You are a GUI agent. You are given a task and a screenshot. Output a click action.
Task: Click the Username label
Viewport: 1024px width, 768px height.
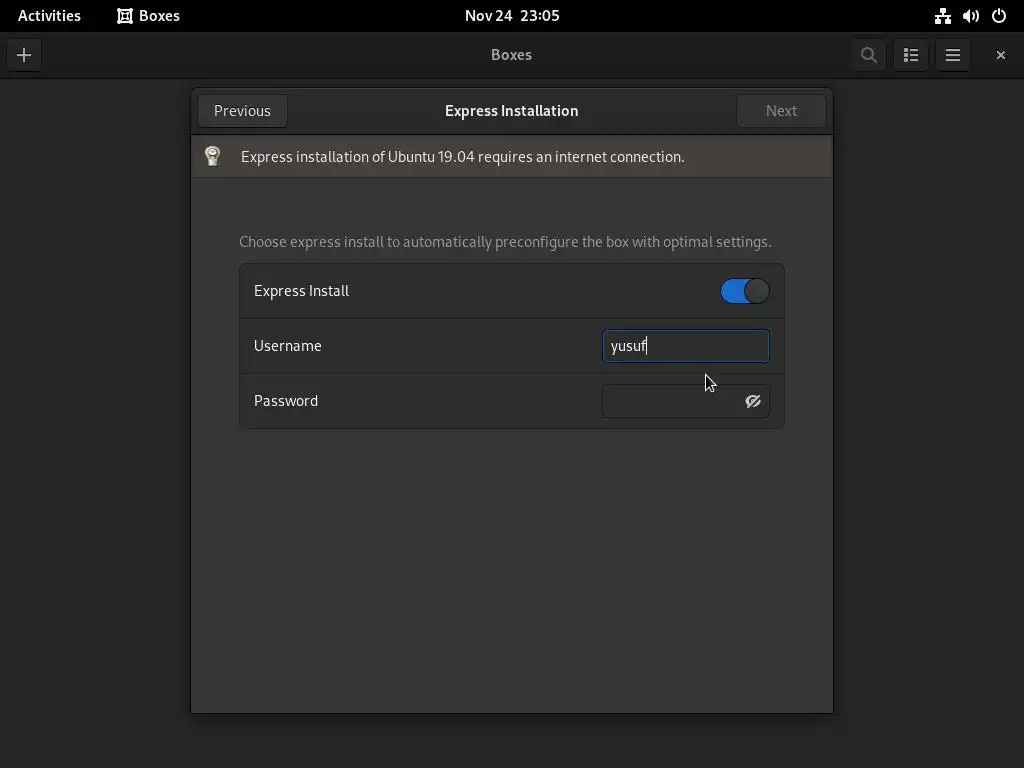(x=287, y=345)
